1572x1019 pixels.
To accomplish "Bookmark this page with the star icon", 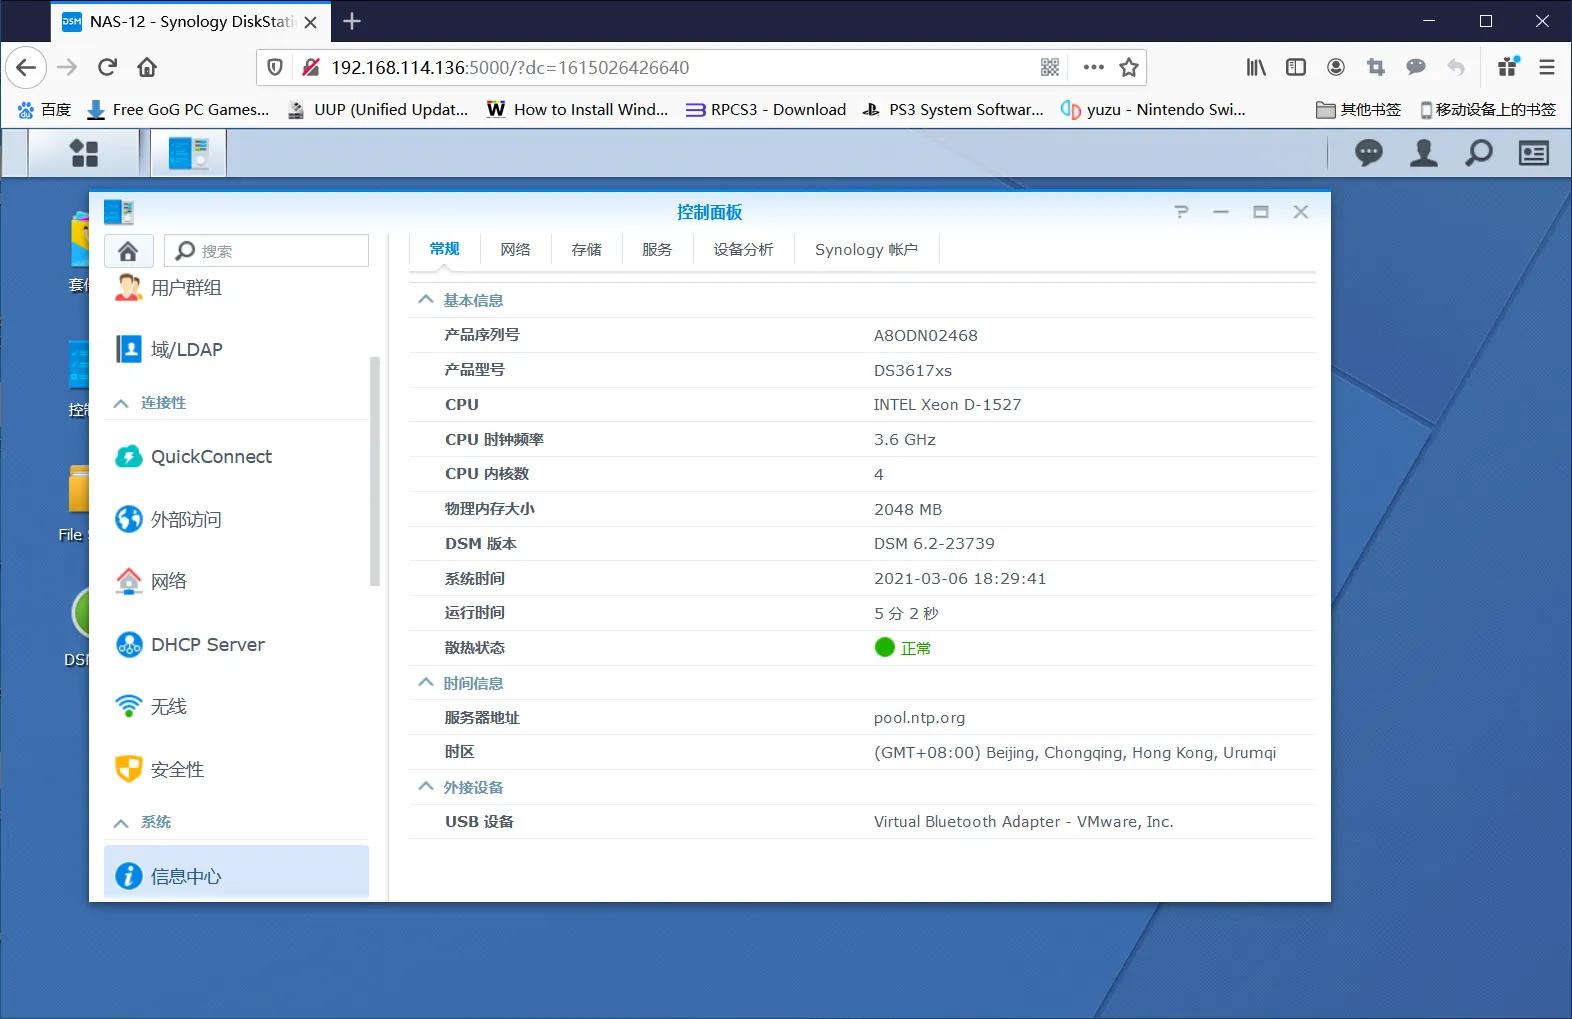I will point(1129,67).
